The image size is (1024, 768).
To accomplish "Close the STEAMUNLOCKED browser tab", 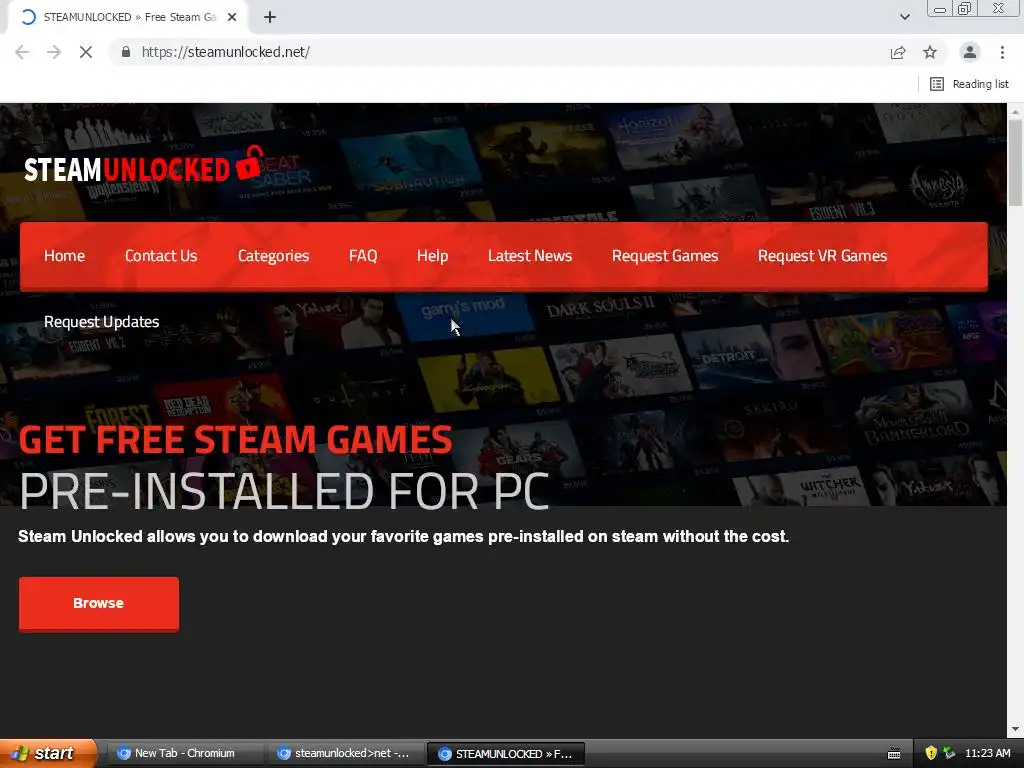I will 232,17.
